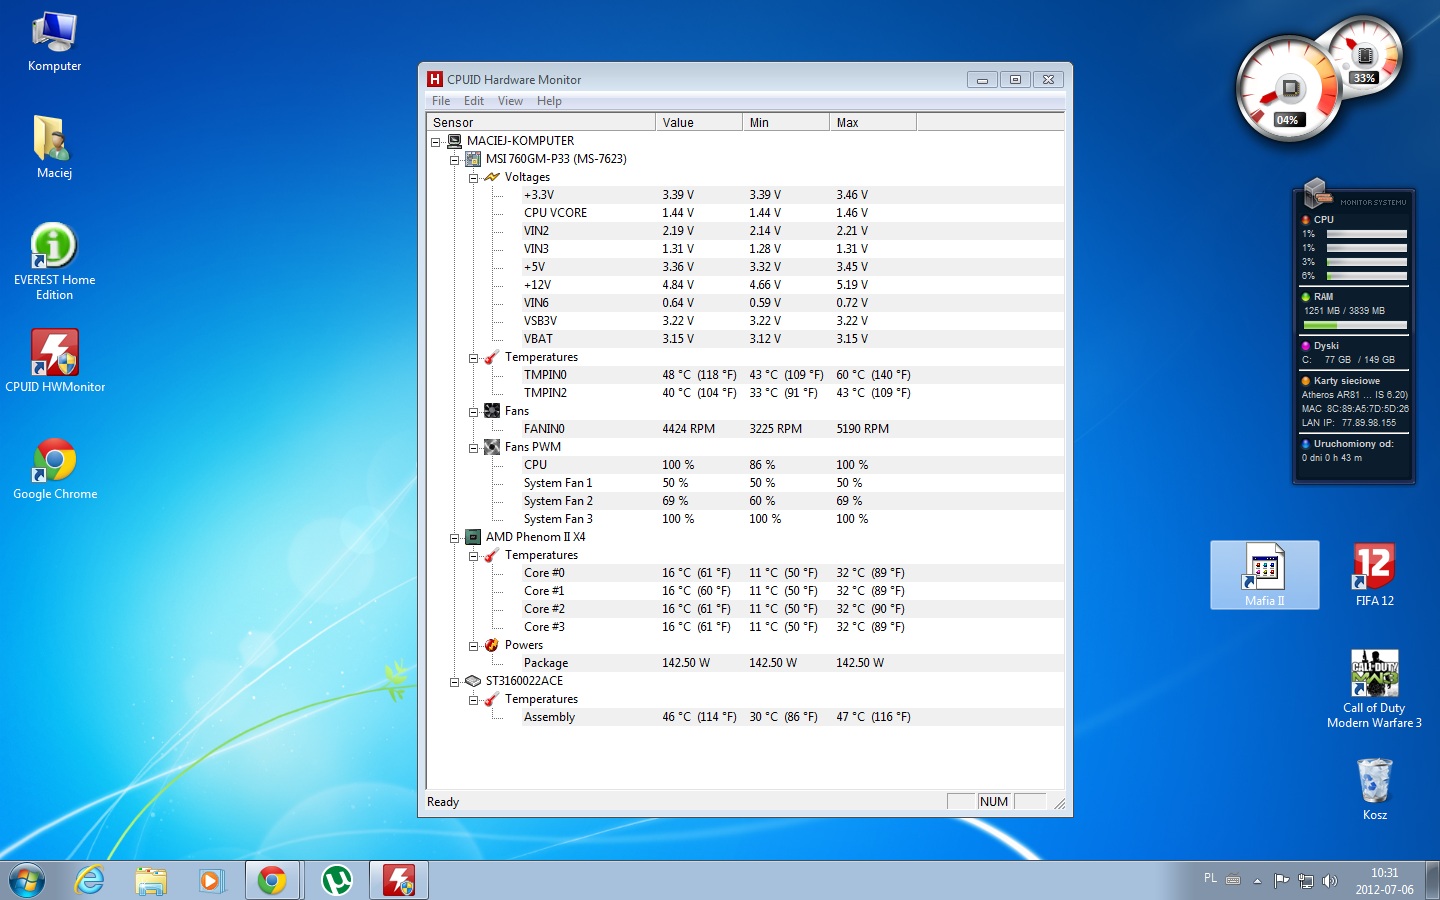1440x900 pixels.
Task: Open the View menu
Action: 510,101
